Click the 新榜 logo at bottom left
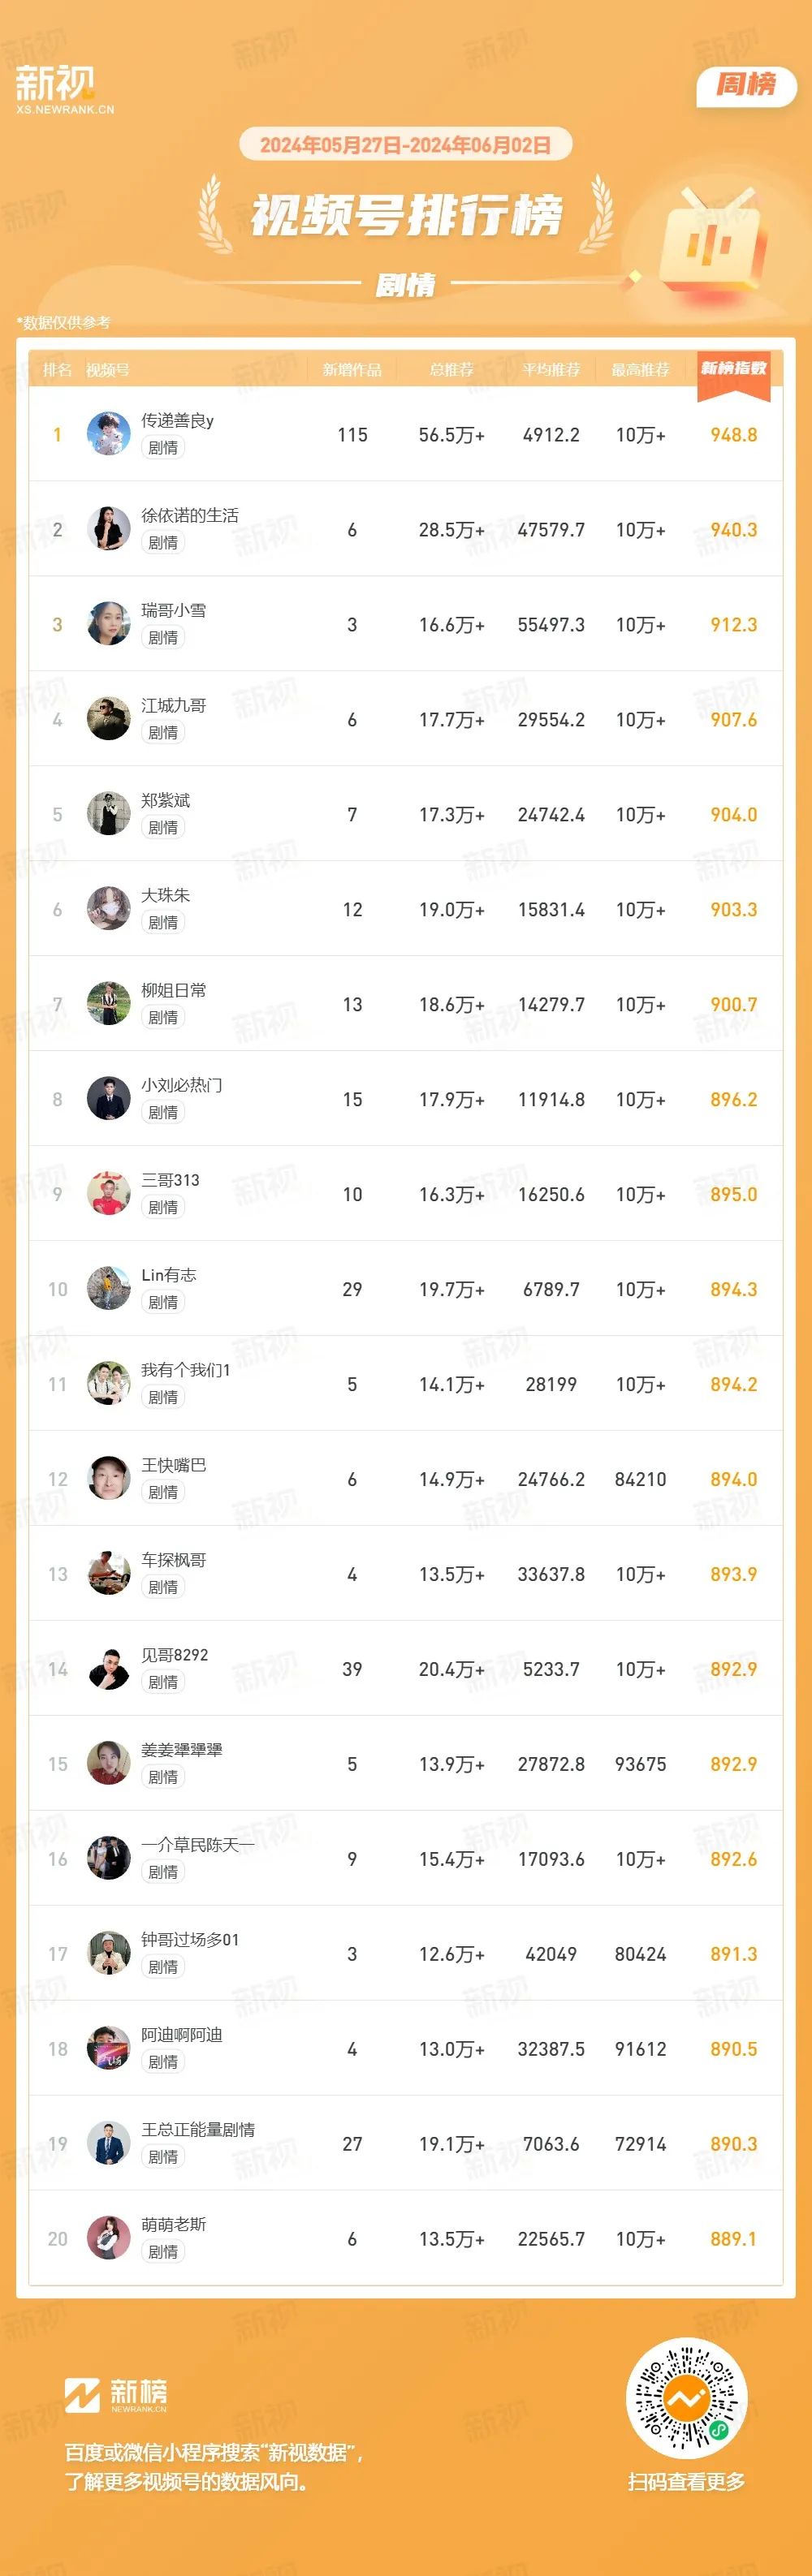 [x=116, y=2394]
